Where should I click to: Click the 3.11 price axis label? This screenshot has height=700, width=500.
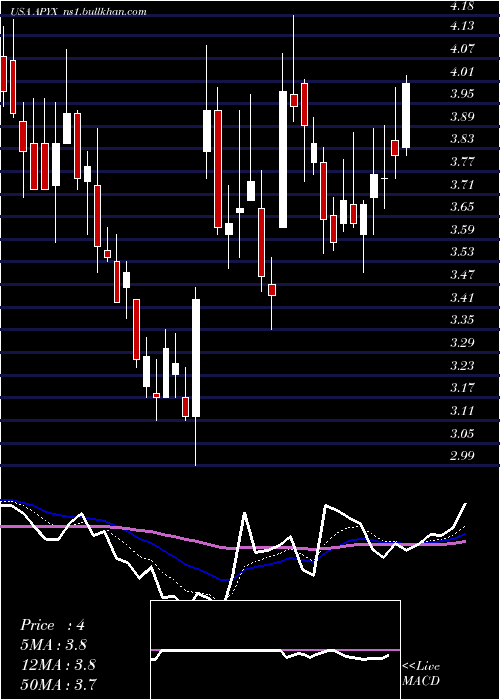click(462, 410)
